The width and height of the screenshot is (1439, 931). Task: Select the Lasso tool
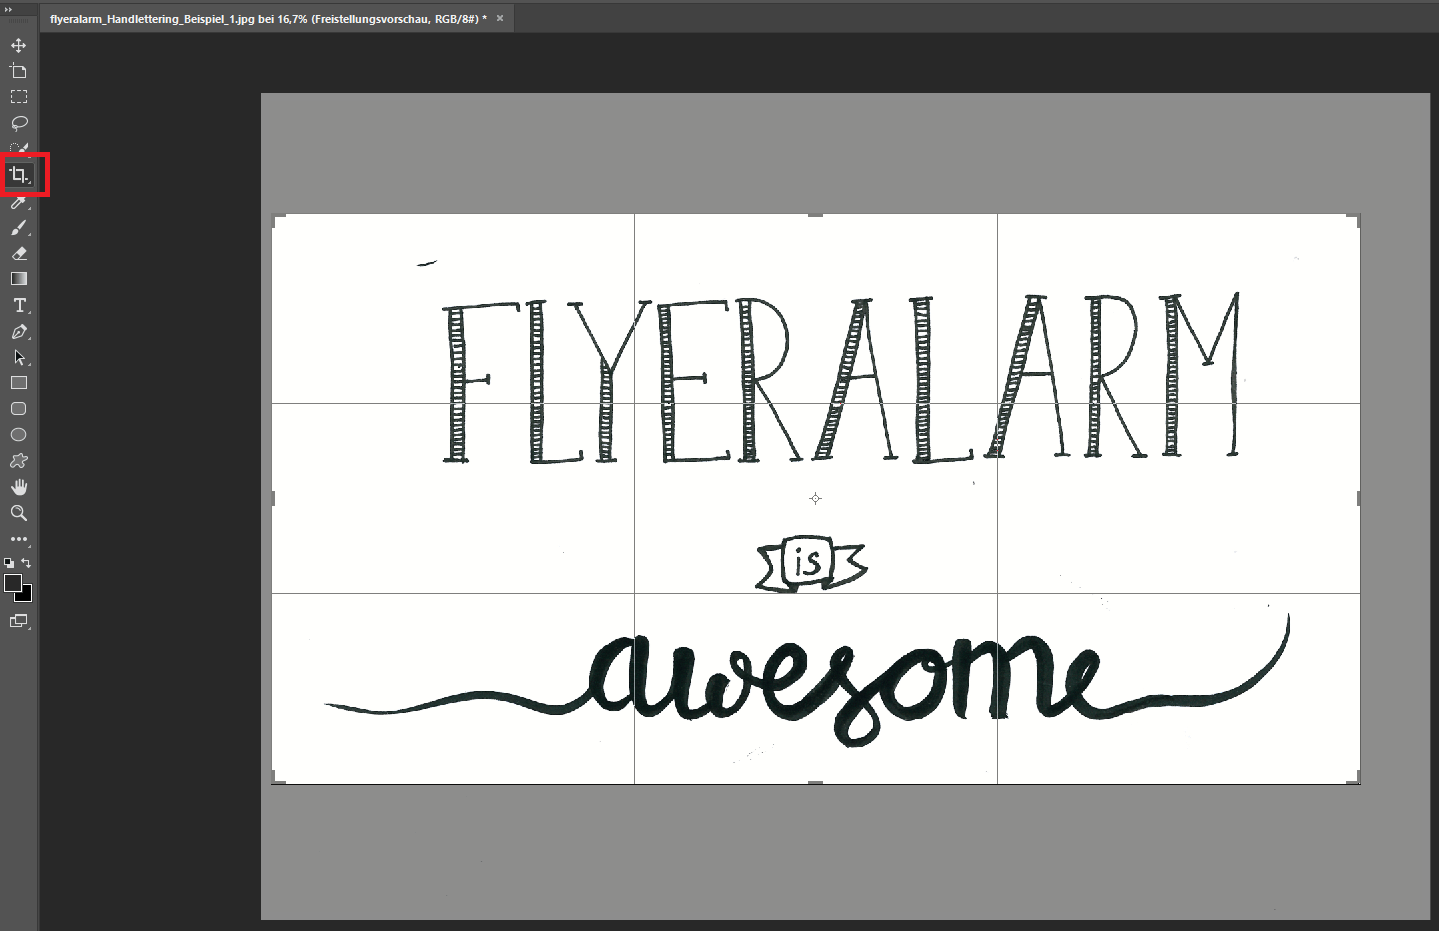click(x=18, y=123)
